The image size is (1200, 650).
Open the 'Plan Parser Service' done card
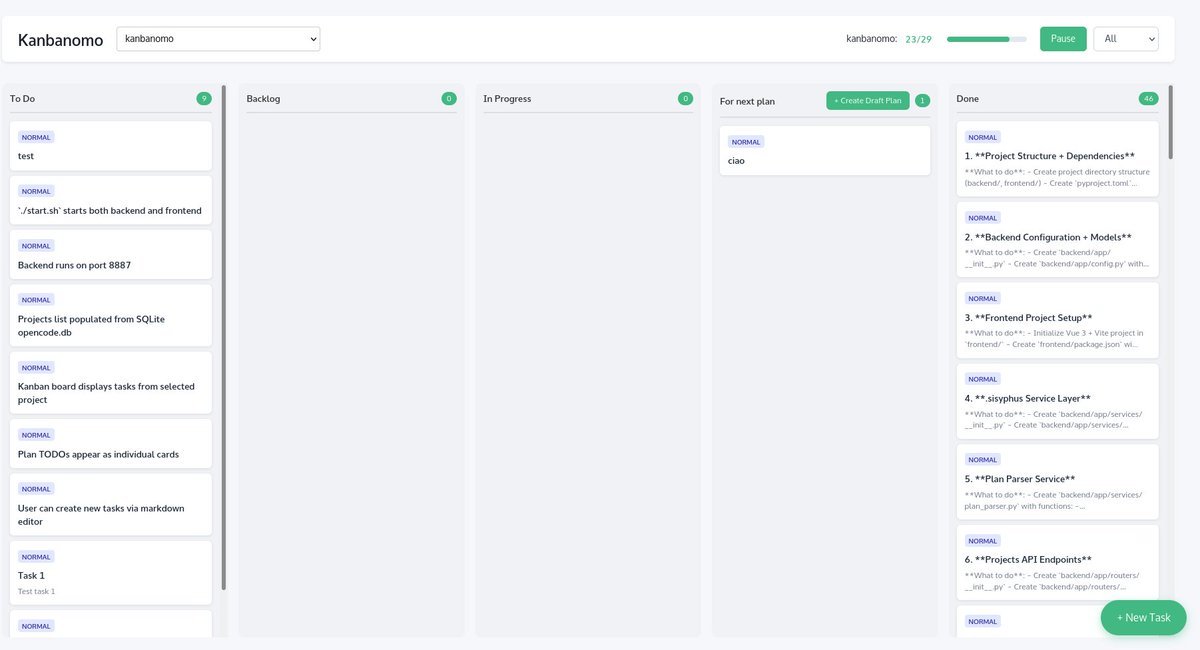coord(1058,482)
